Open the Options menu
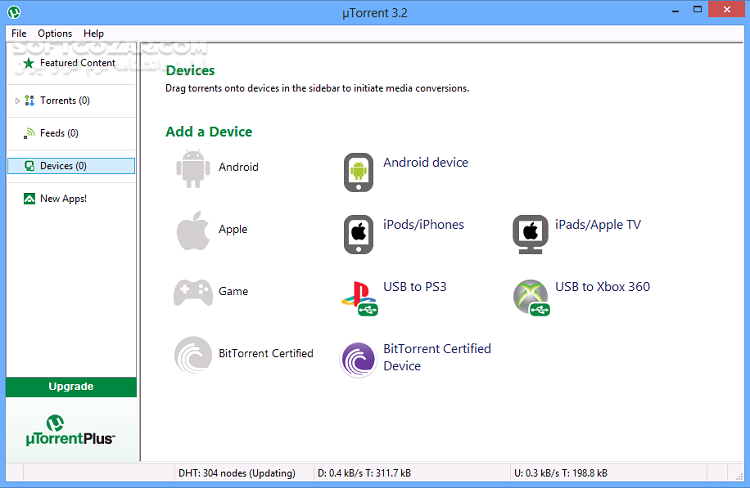This screenshot has height=488, width=750. [55, 33]
